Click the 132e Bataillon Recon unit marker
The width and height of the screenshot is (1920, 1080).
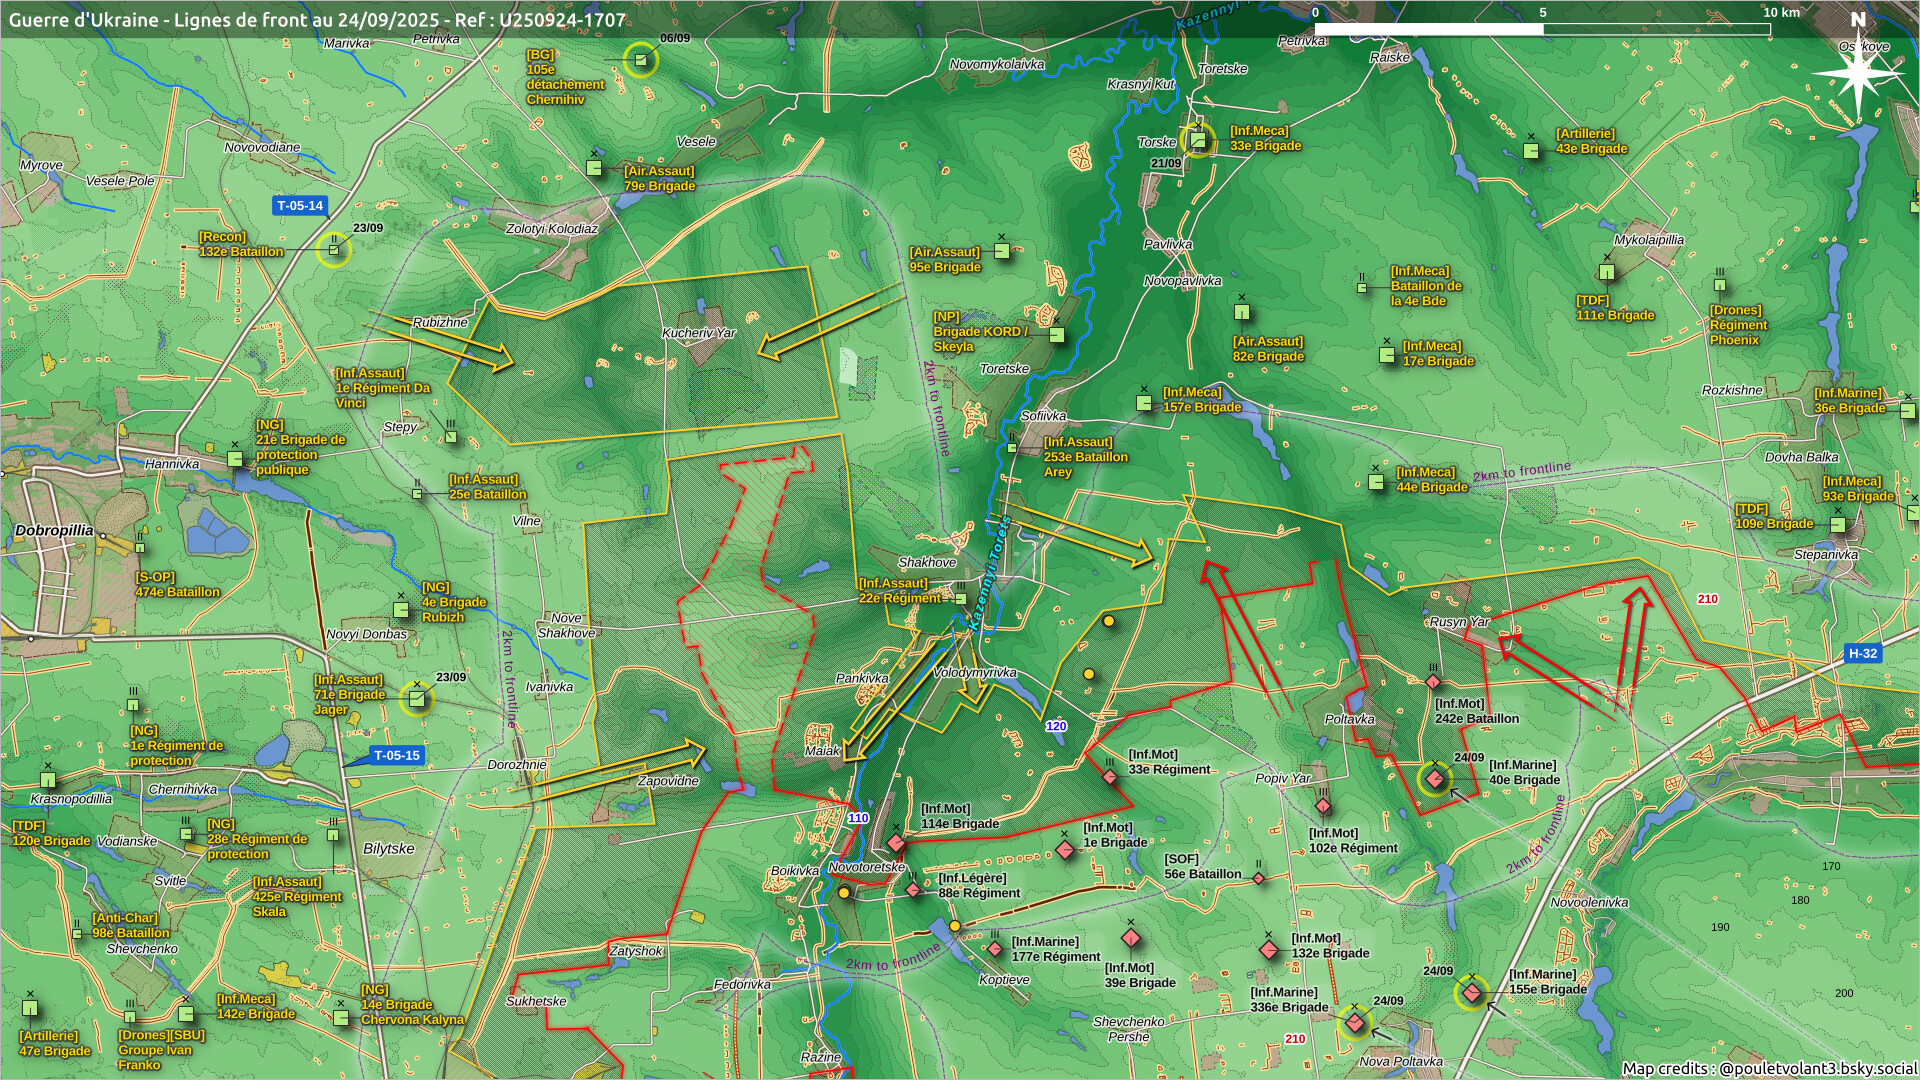point(334,249)
